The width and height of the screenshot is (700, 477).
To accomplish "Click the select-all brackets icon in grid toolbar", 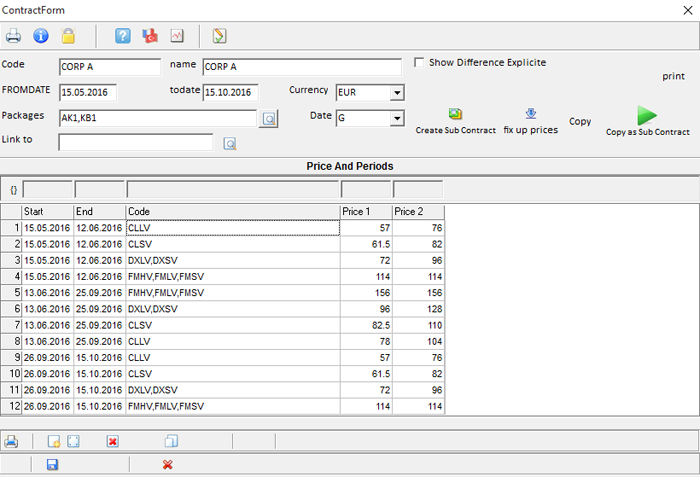I will (73, 442).
